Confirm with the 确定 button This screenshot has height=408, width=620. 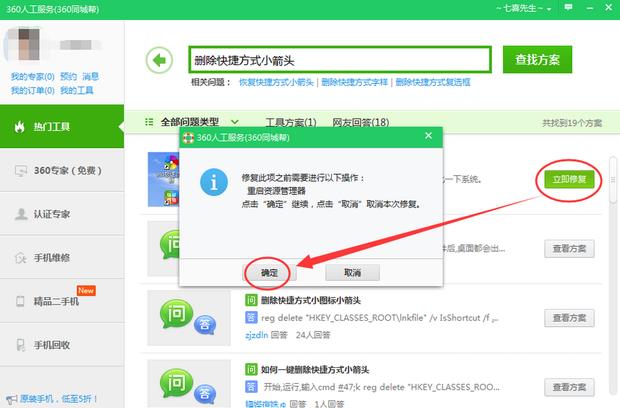point(269,272)
